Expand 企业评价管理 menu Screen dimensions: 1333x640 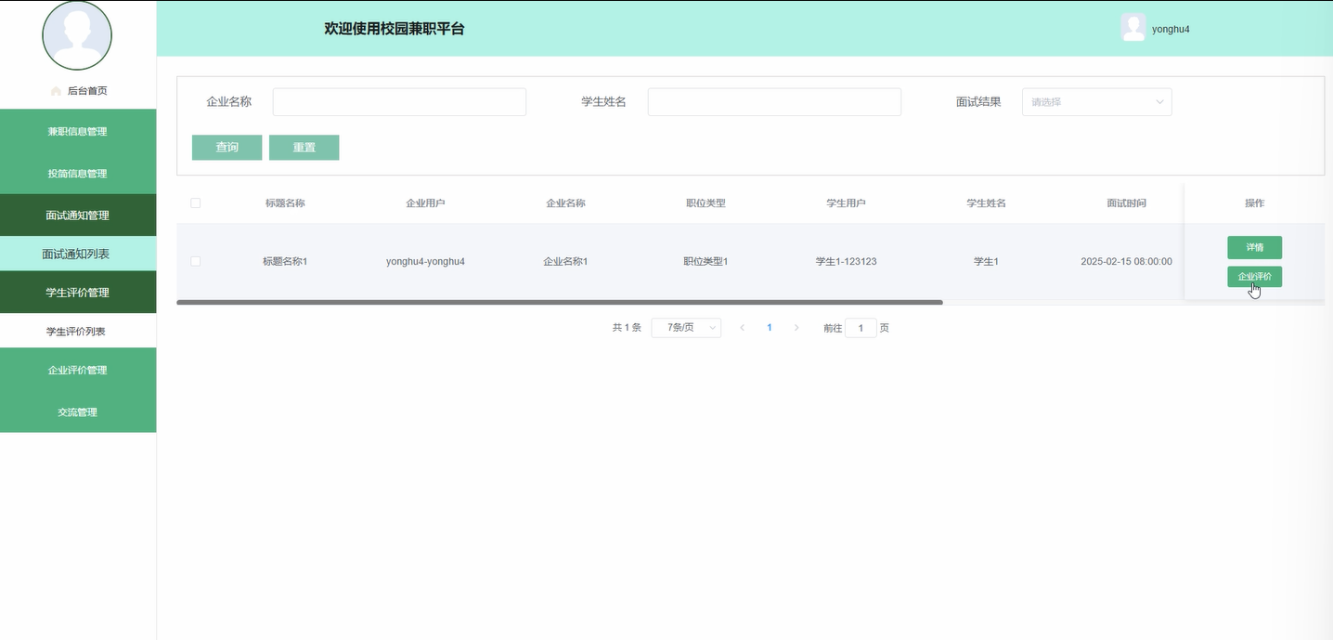tap(78, 370)
